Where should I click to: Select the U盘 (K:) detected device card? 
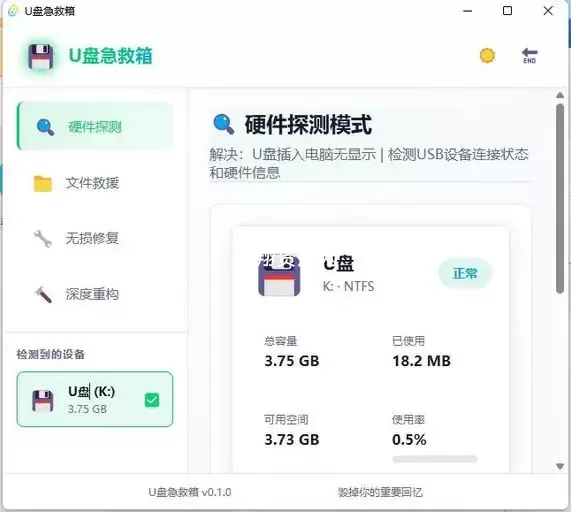coord(95,399)
